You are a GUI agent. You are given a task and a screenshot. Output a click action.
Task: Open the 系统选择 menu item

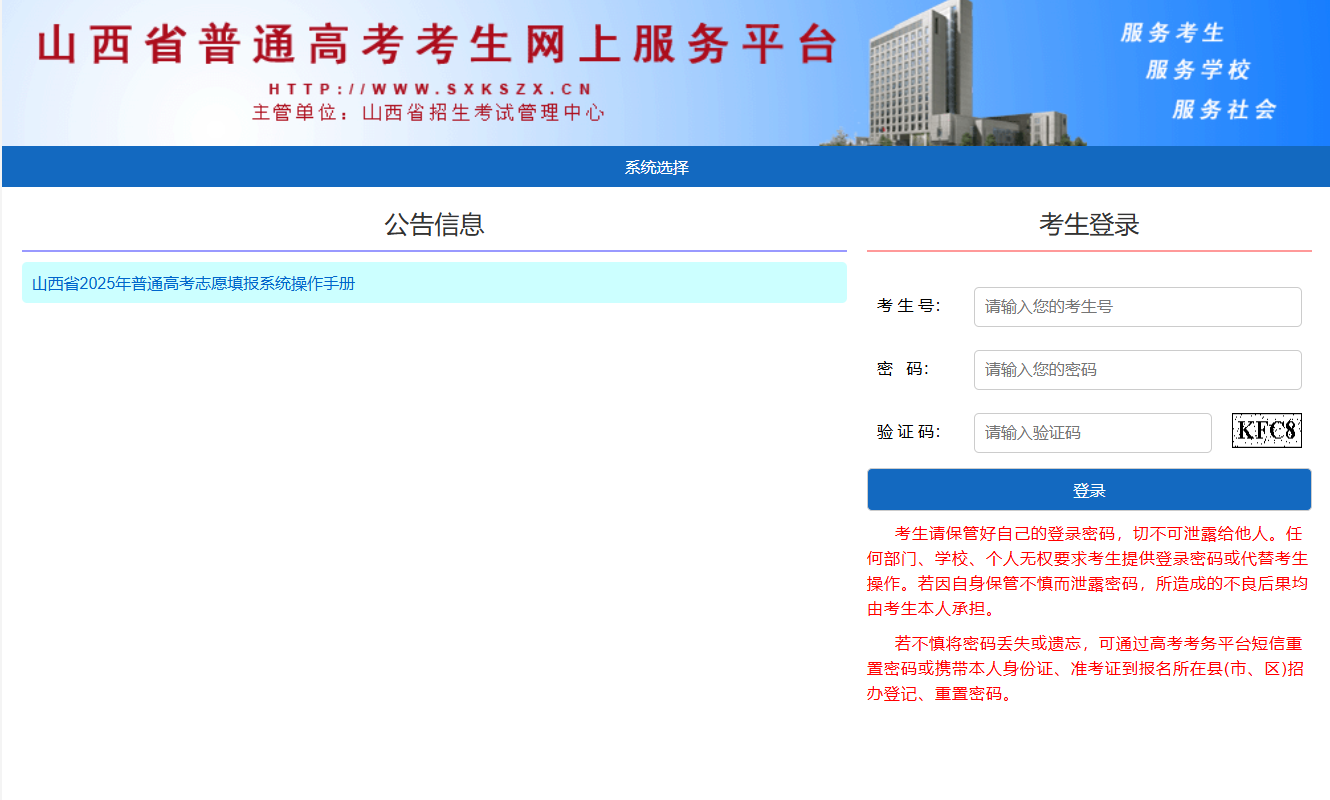pos(657,167)
